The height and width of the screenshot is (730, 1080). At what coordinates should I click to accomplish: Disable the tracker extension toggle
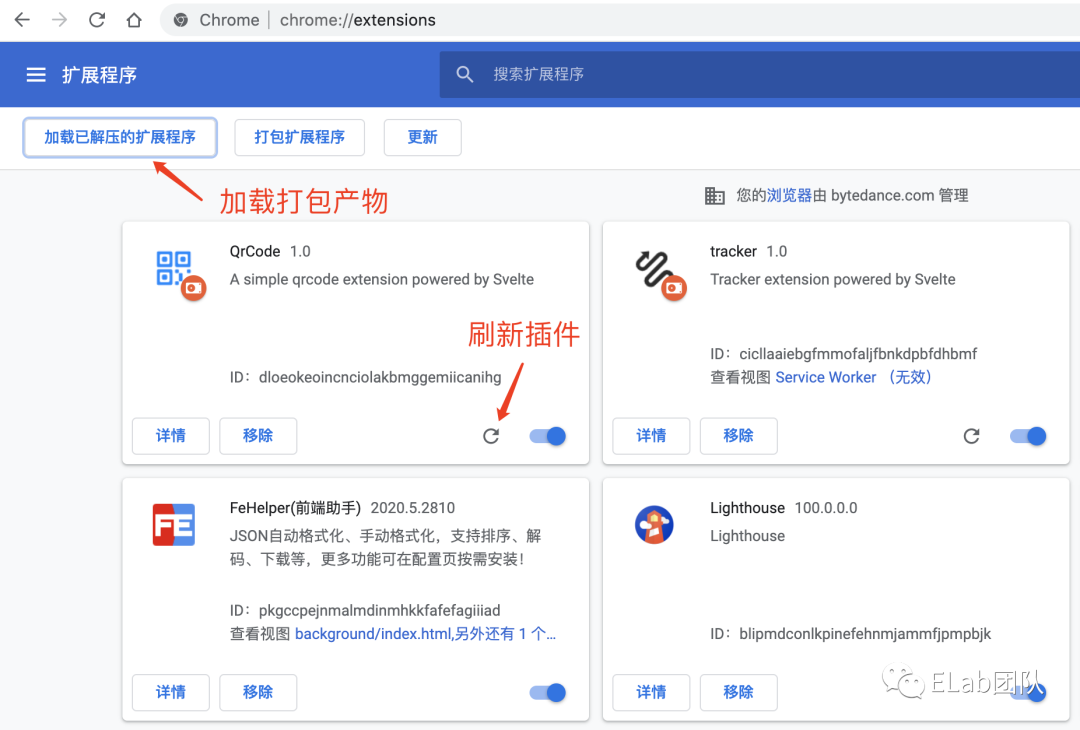click(1028, 436)
